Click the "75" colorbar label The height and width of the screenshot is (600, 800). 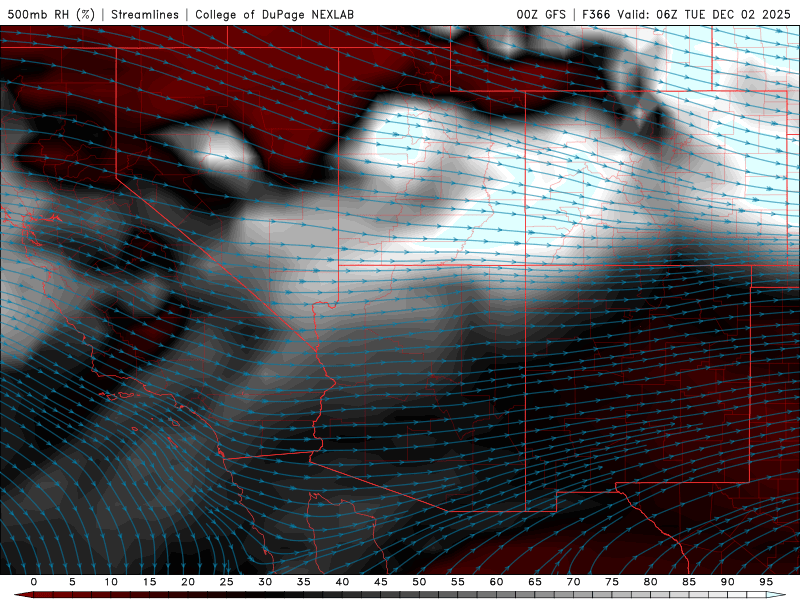click(x=612, y=582)
